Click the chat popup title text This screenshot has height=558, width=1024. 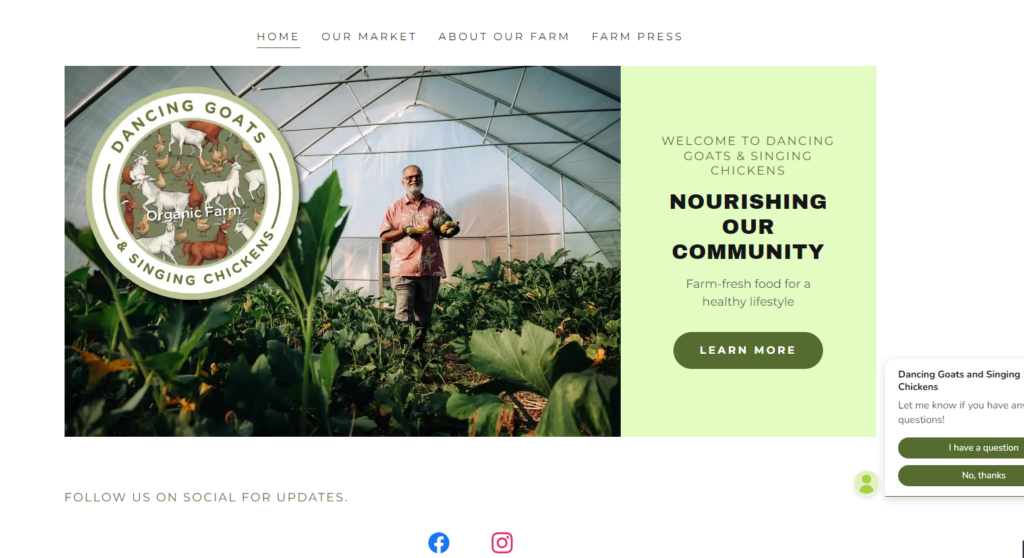tap(959, 380)
